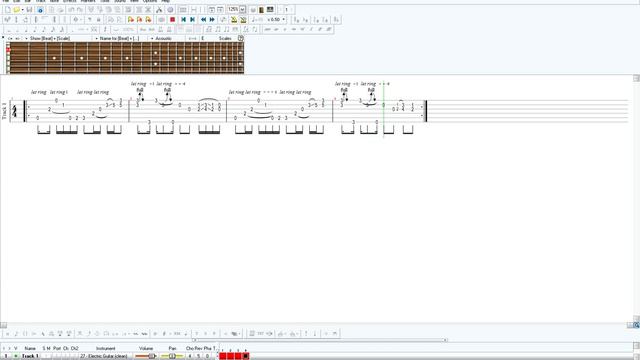640x360 pixels.
Task: Click the Chorus value 4 for Track 1
Action: (190, 356)
